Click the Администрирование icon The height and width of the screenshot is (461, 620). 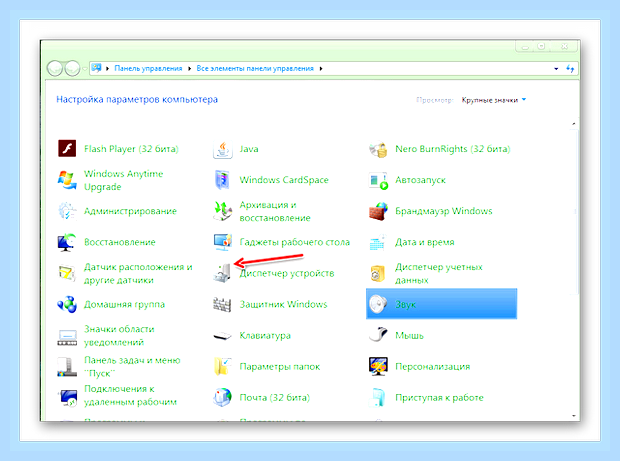(67, 211)
